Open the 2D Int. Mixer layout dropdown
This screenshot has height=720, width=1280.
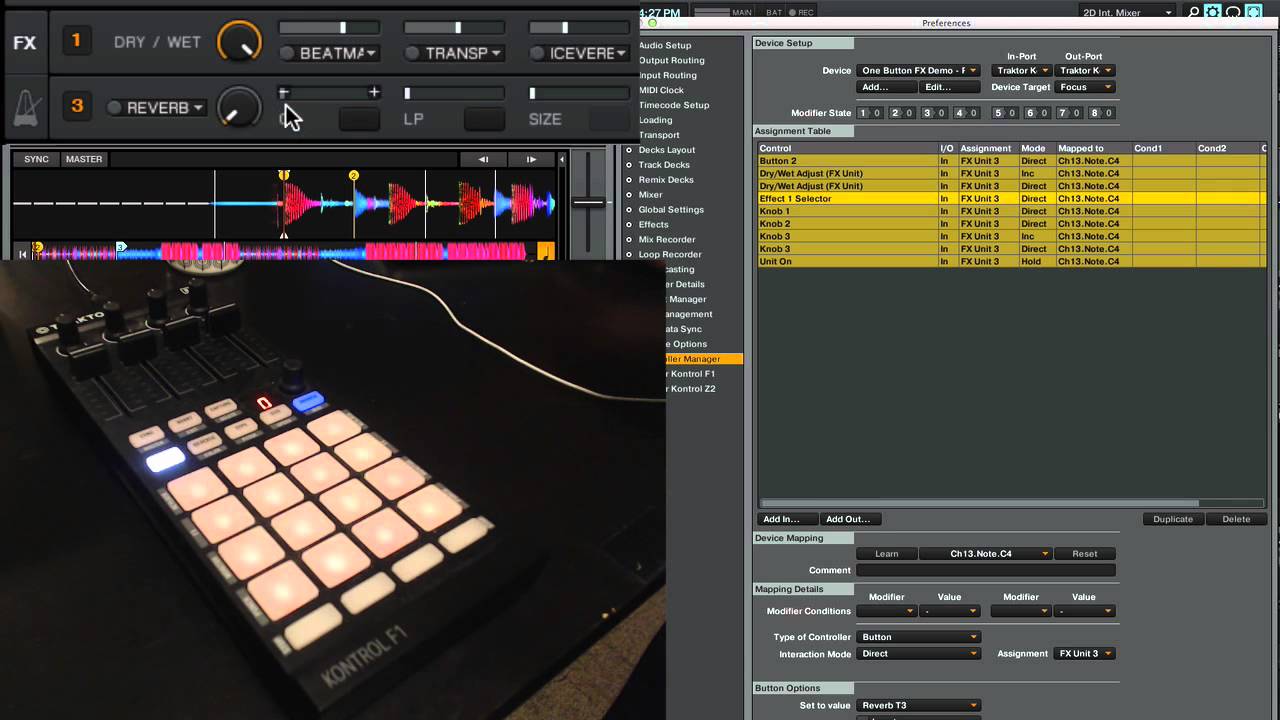[x=1127, y=12]
